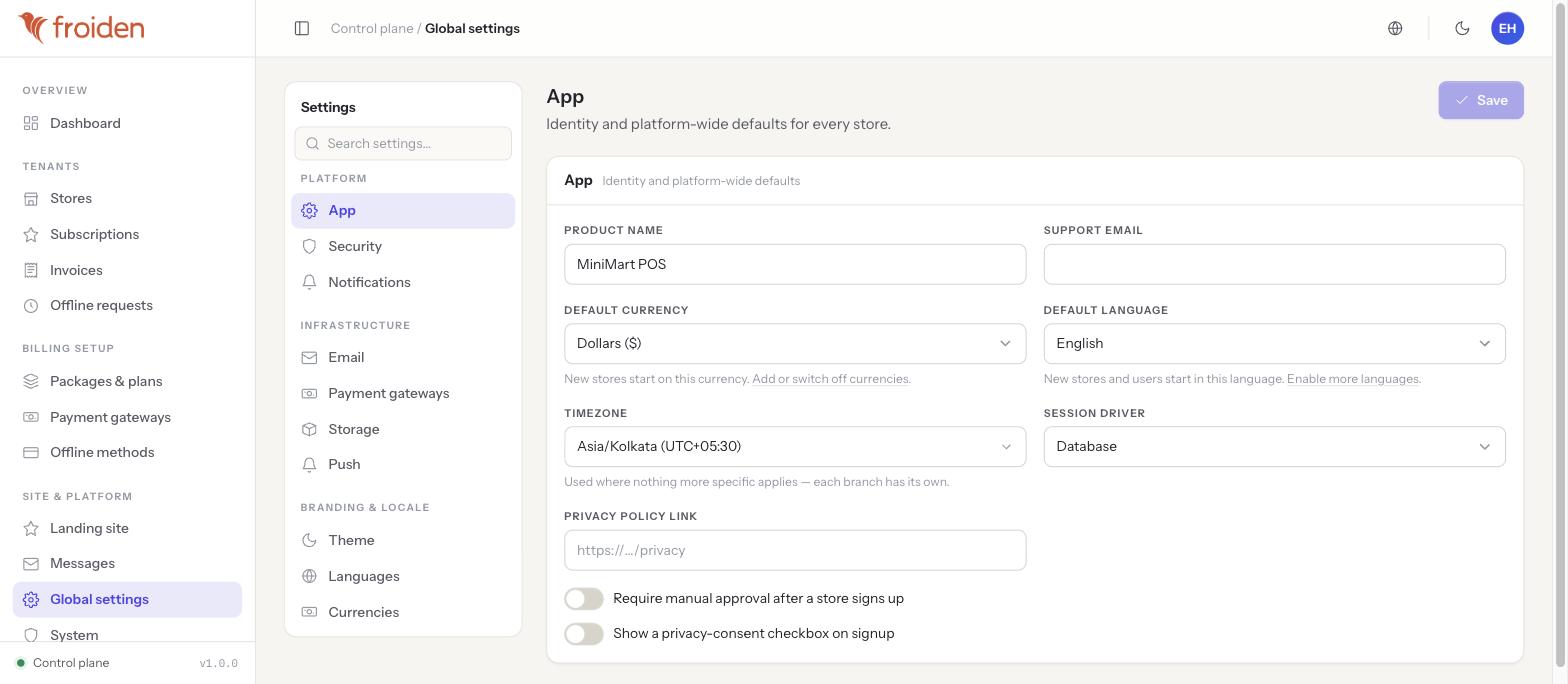Screen dimensions: 1568x684
Task: Click the Search settings field
Action: (x=403, y=143)
